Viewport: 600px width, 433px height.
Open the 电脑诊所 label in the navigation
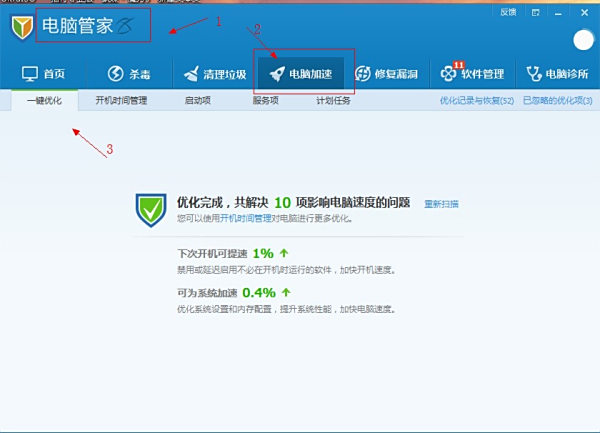(x=567, y=74)
